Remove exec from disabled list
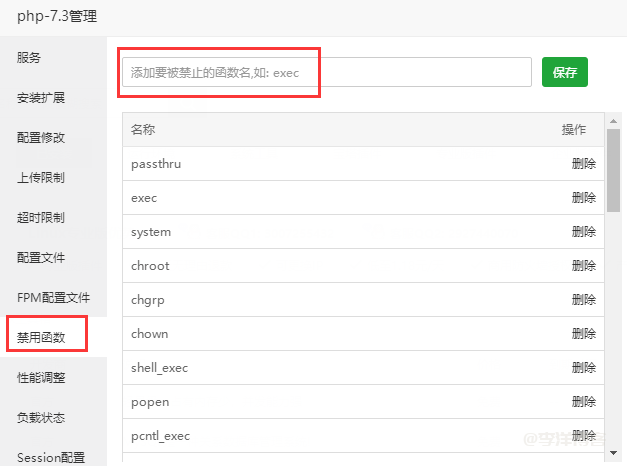 click(584, 198)
